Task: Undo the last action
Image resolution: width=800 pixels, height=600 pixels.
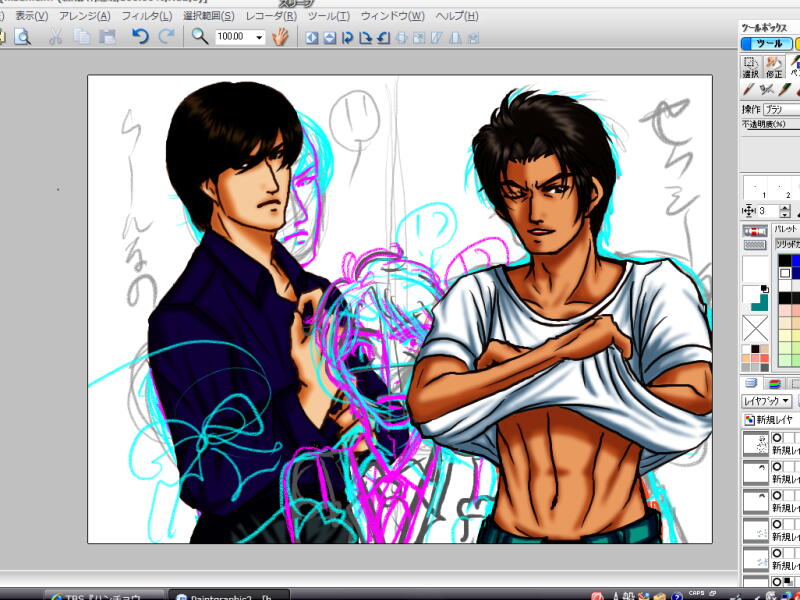Action: pyautogui.click(x=140, y=37)
